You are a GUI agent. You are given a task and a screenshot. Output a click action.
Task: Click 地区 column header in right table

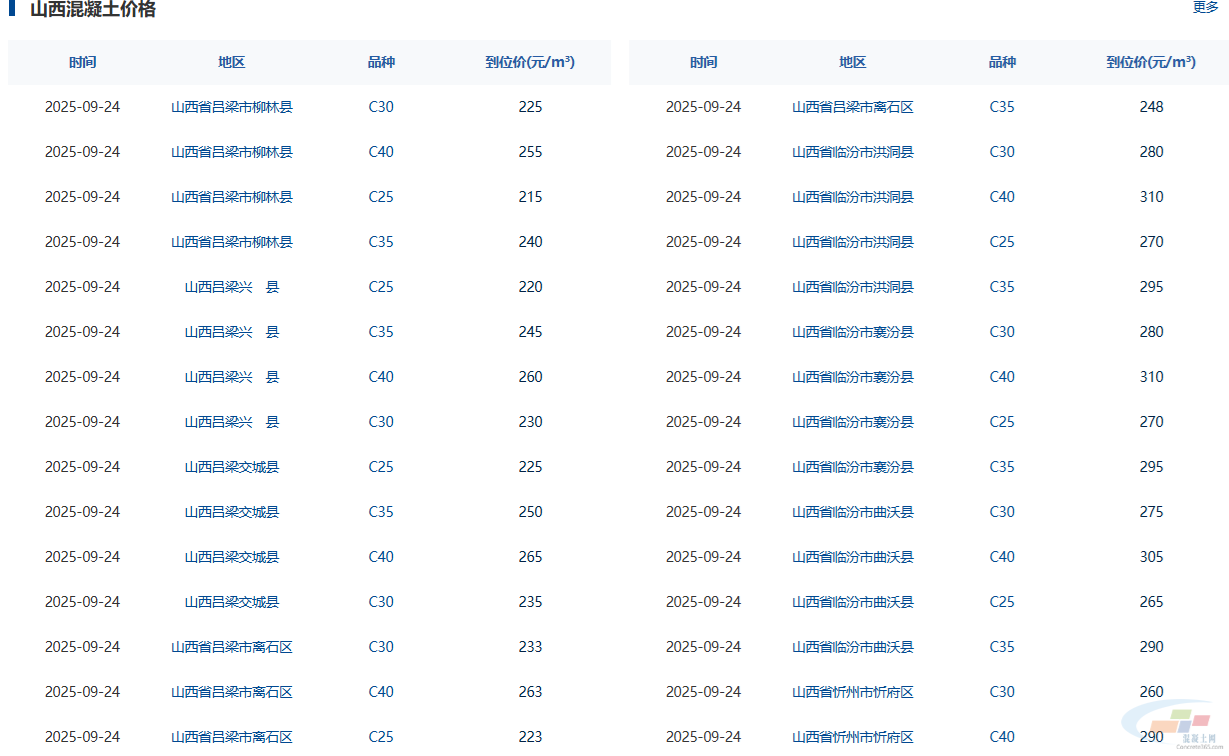tap(852, 62)
